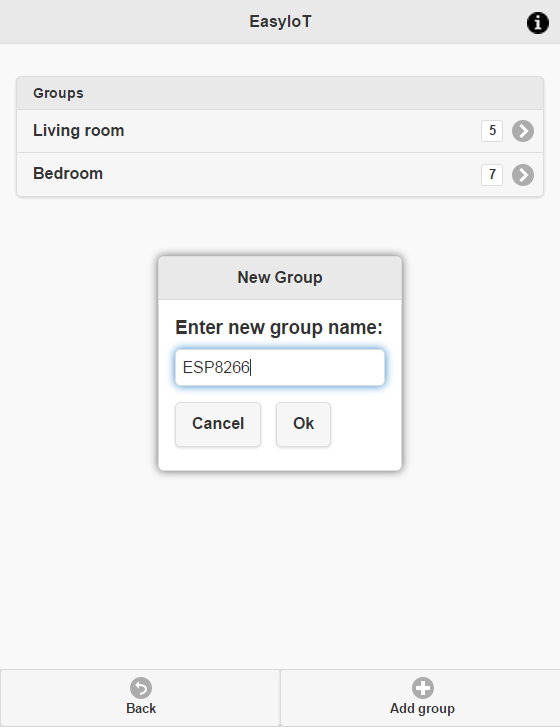Click the 'Enter new group name:' label
The image size is (560, 727).
tap(279, 327)
